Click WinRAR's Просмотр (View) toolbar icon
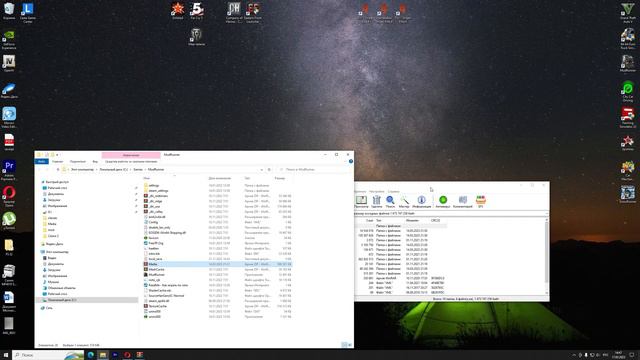The image size is (640, 360). coord(361,202)
